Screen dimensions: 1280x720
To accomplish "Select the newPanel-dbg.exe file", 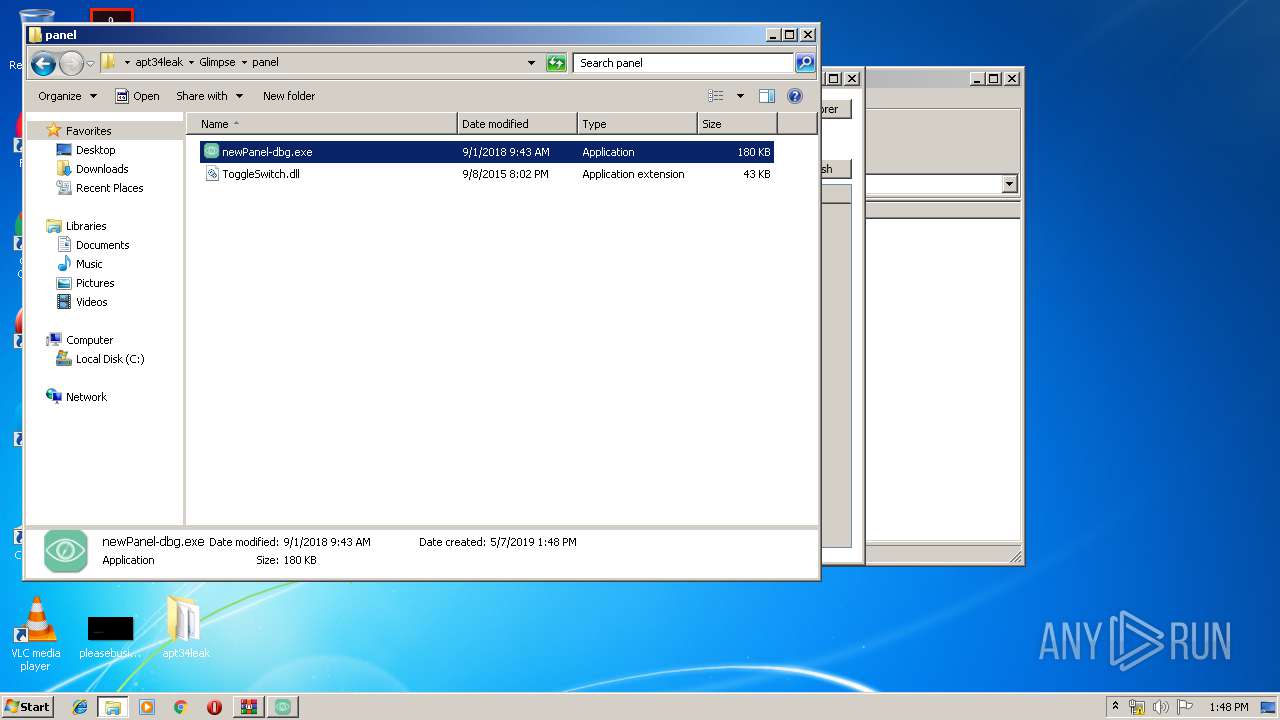I will click(x=486, y=152).
